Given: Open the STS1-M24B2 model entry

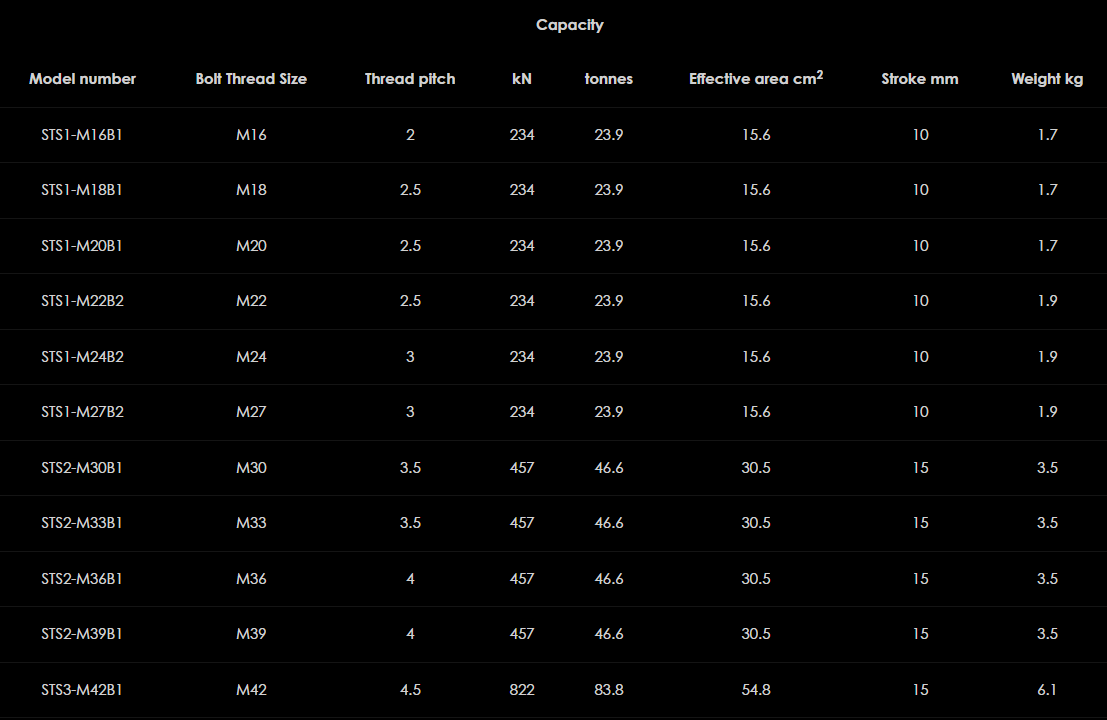Looking at the screenshot, I should [82, 356].
